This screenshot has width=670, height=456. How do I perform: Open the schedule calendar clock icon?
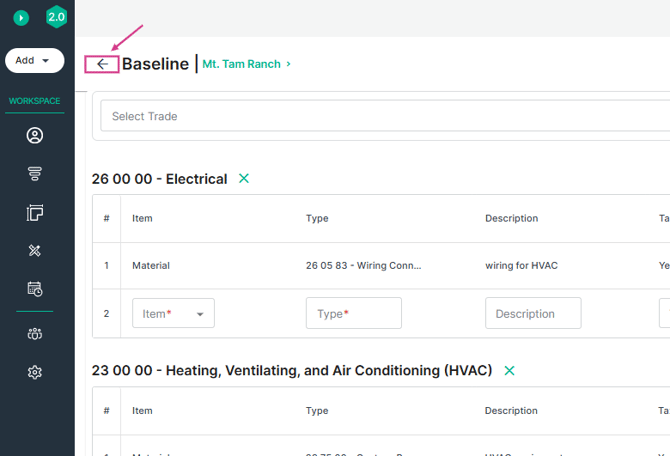coord(35,289)
